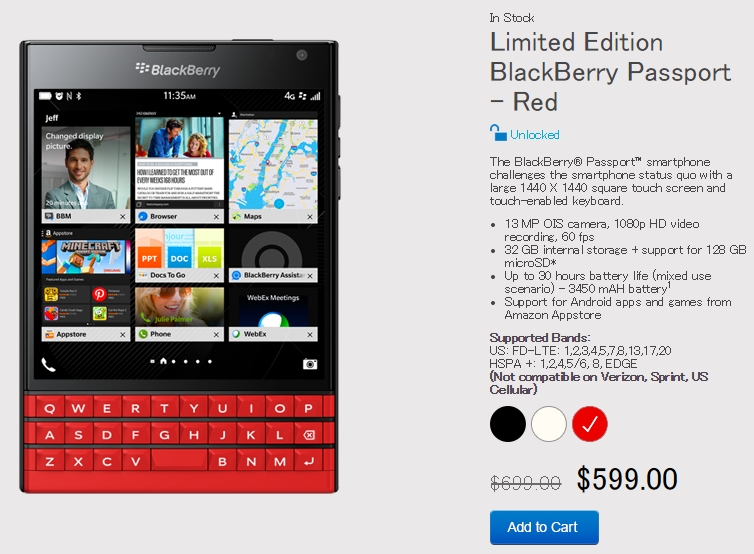Close the Maps app tile
Image resolution: width=754 pixels, height=554 pixels.
click(x=310, y=216)
